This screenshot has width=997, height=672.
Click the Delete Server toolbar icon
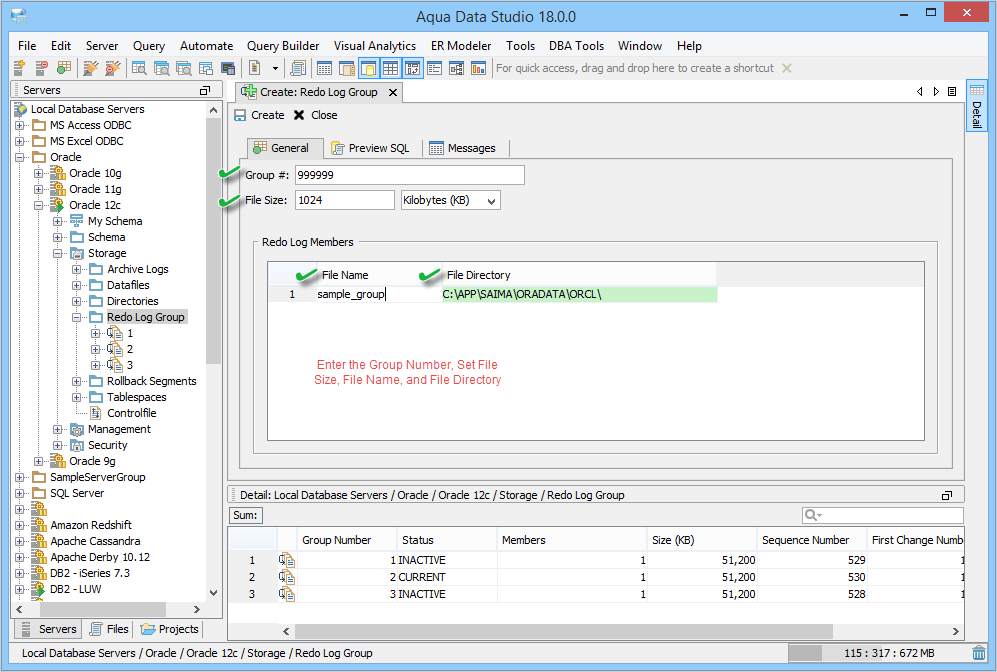coord(41,68)
